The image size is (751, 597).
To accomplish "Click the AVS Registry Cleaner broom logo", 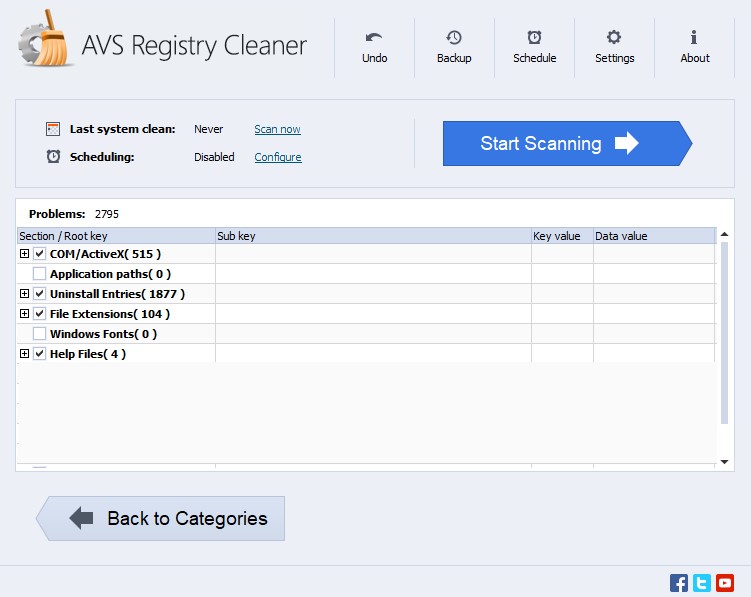I will [44, 39].
